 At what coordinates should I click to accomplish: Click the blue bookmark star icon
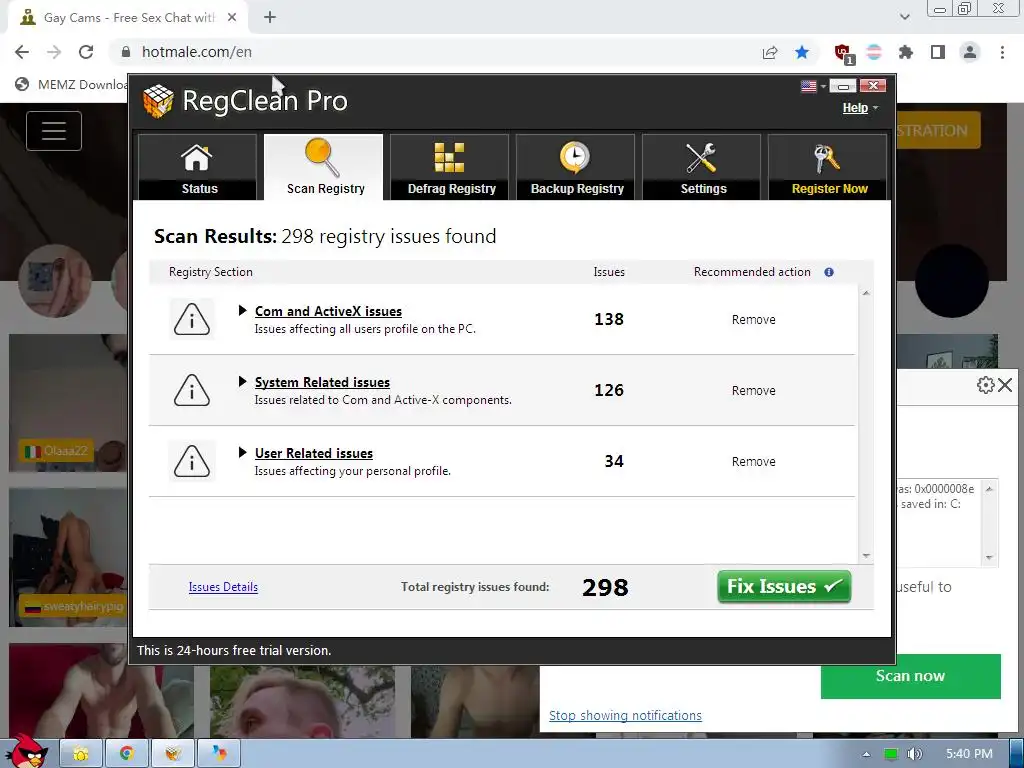coord(802,52)
